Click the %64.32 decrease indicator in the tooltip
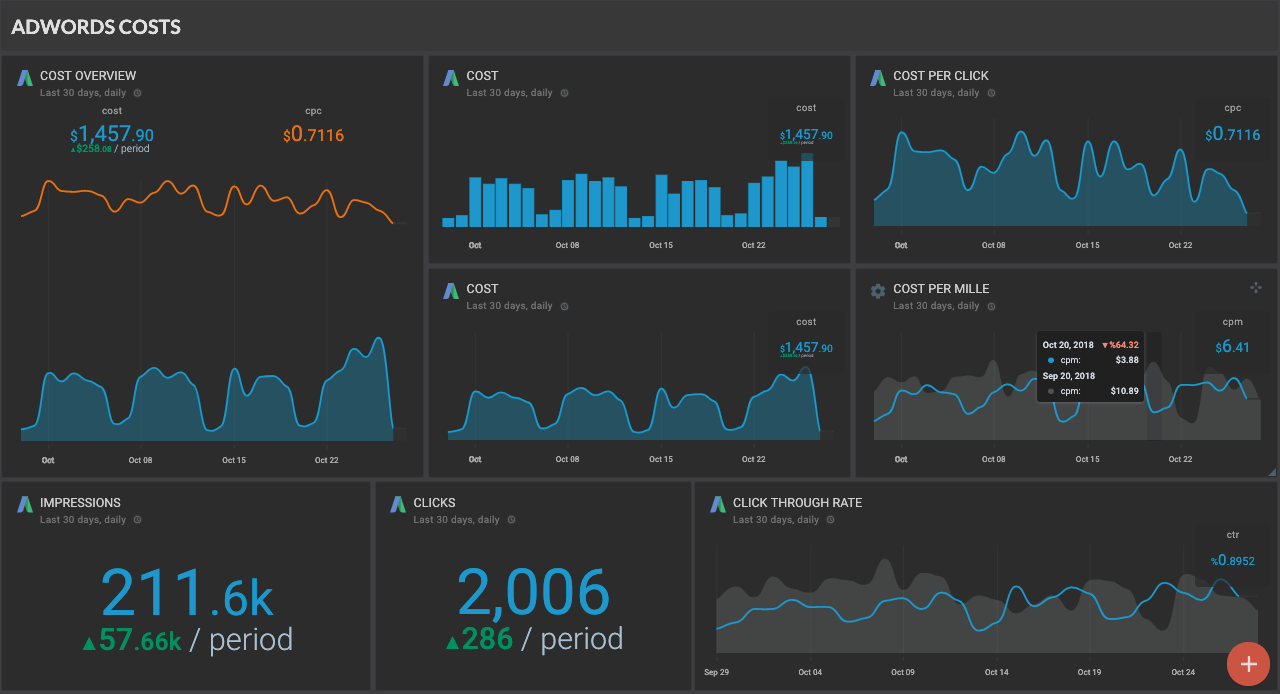Viewport: 1280px width, 694px height. (x=1120, y=345)
